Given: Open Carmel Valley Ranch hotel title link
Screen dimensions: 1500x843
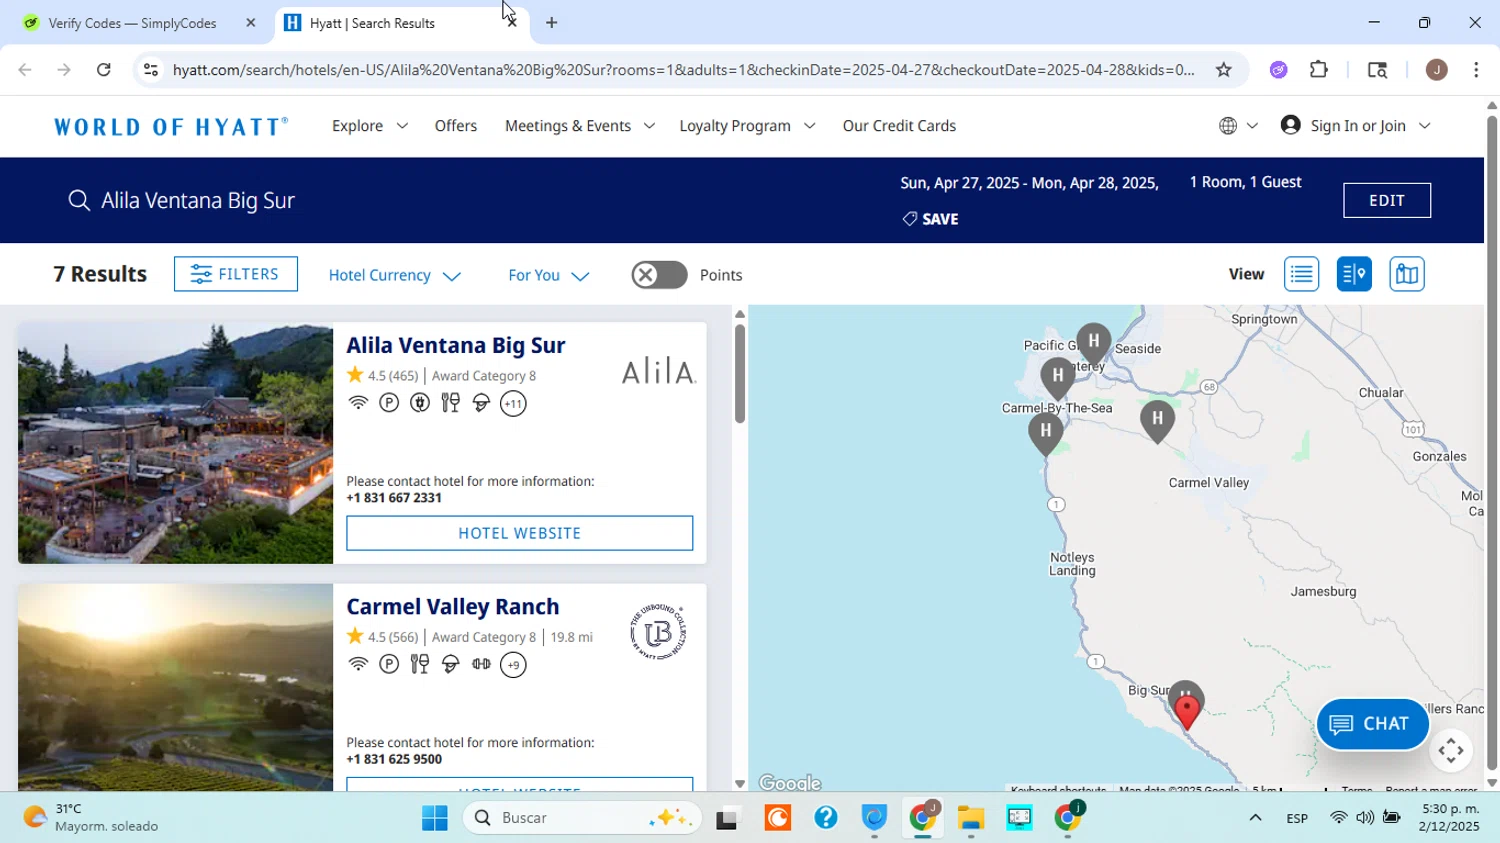Looking at the screenshot, I should pyautogui.click(x=452, y=607).
